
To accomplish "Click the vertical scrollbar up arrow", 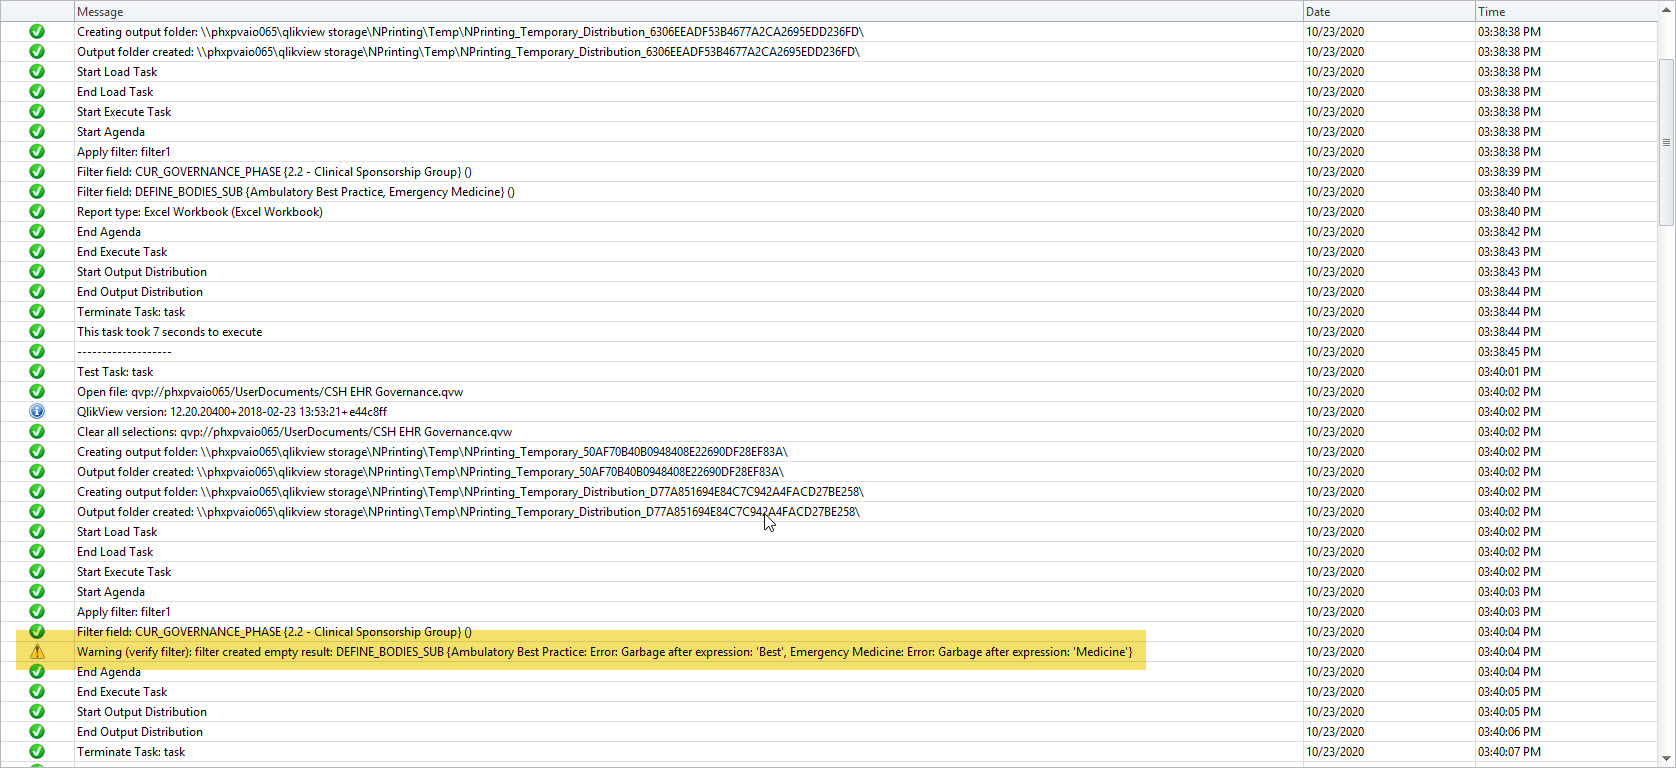I will [1666, 10].
